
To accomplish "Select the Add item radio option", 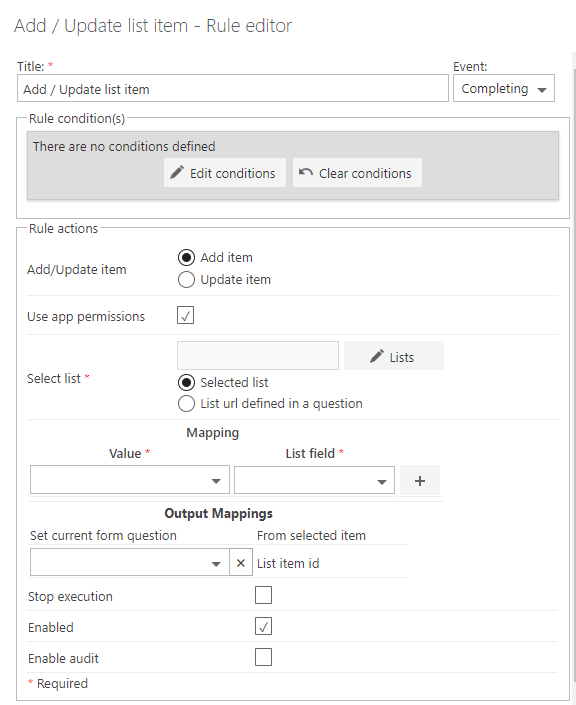I will tap(186, 258).
